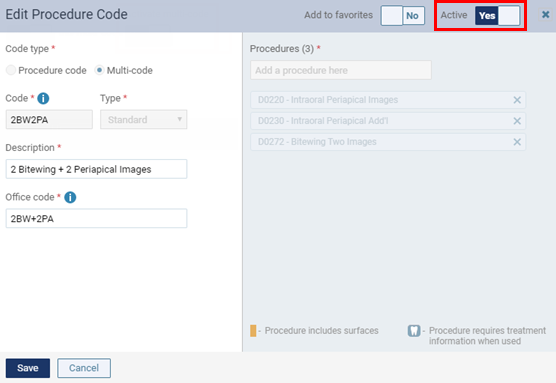Image resolution: width=556 pixels, height=383 pixels.
Task: Click into the Description text field
Action: click(x=96, y=169)
